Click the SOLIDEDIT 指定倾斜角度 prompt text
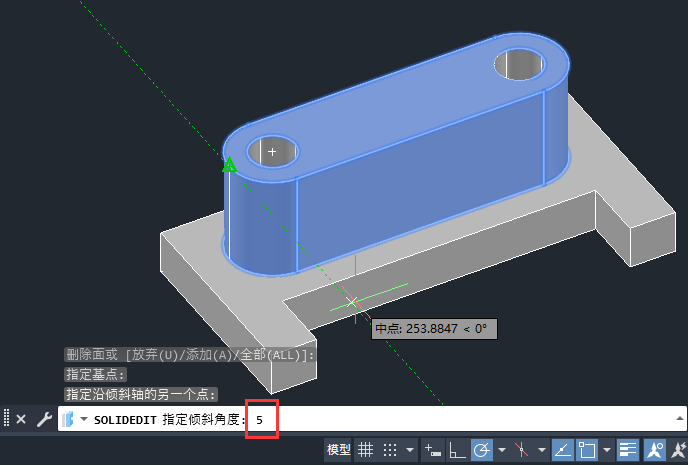This screenshot has height=465, width=688. [170, 420]
